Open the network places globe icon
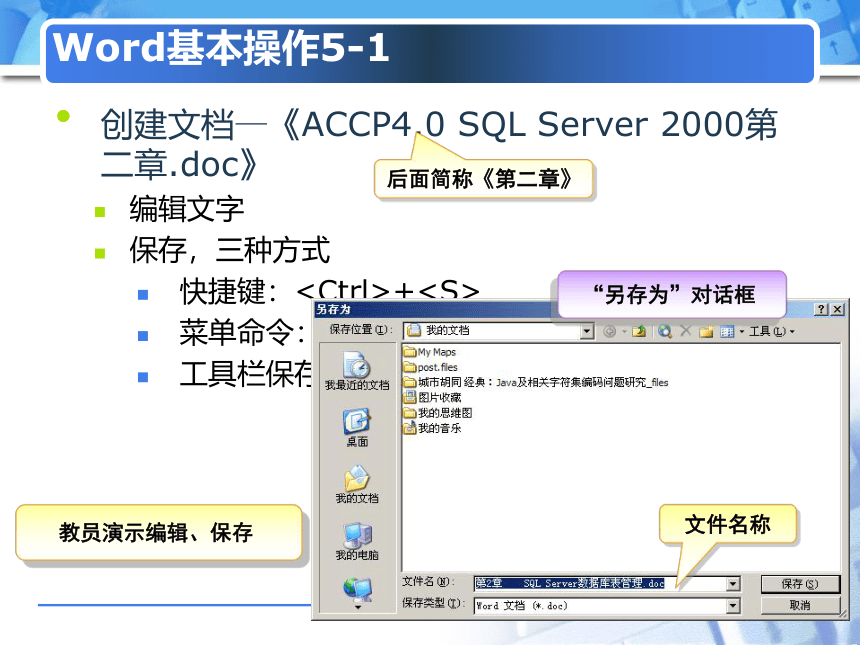Image resolution: width=860 pixels, height=645 pixels. (357, 590)
